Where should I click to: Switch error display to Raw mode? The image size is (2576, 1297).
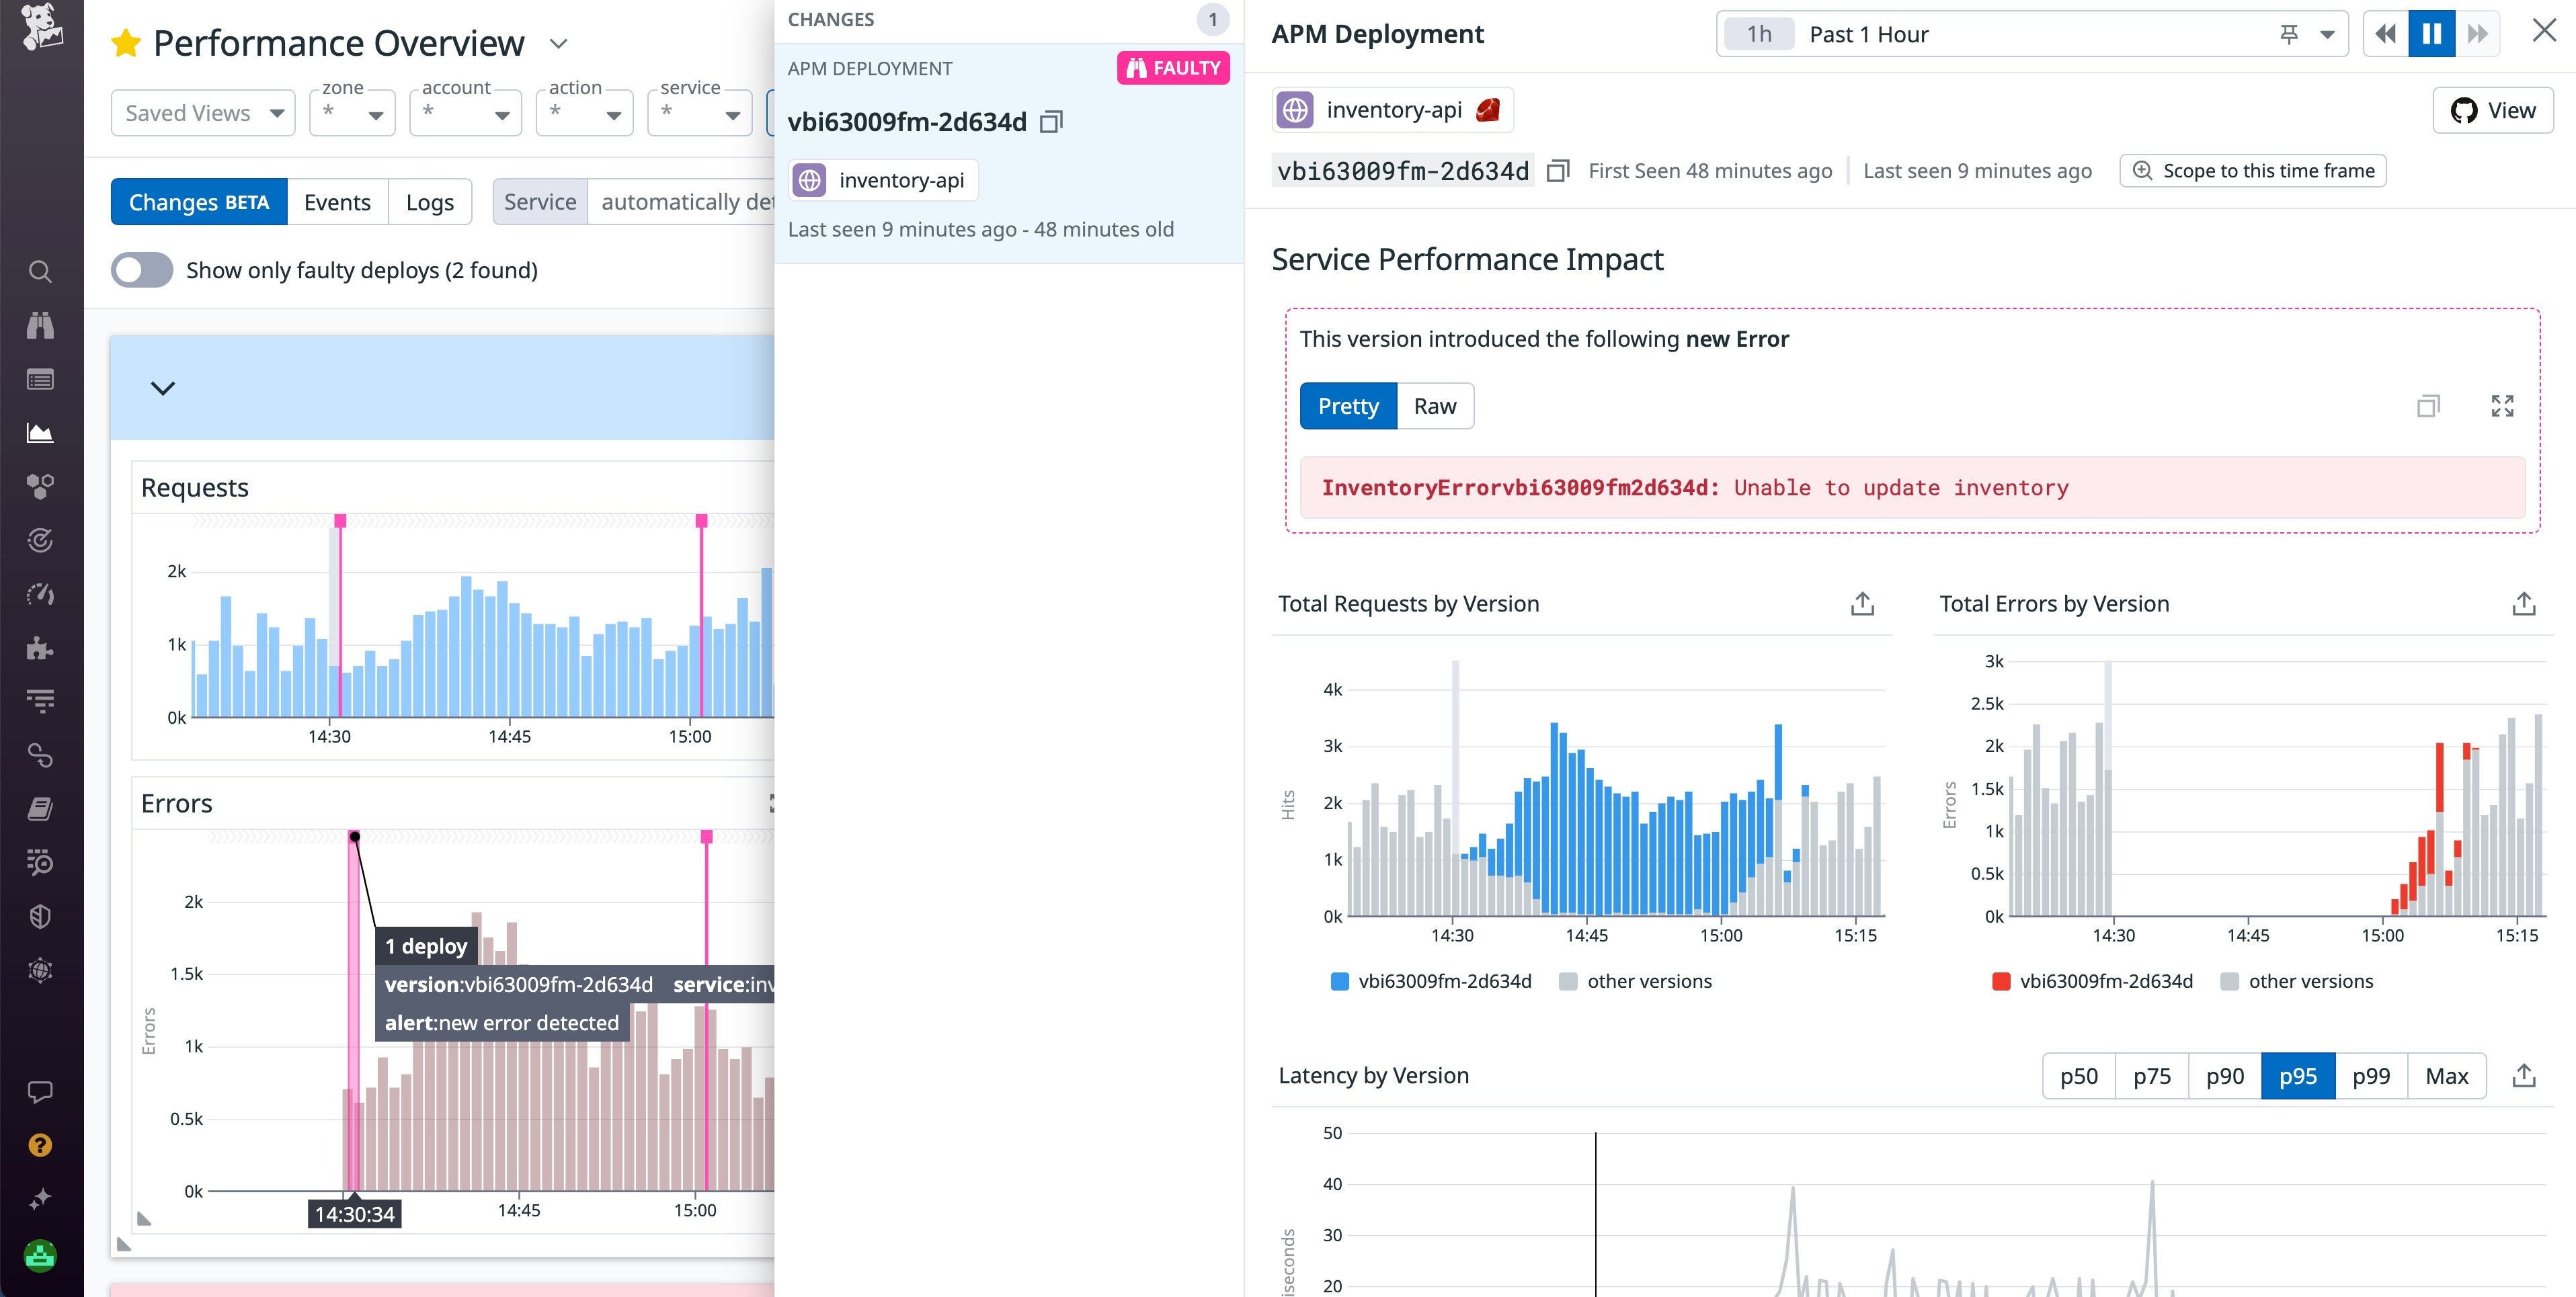(x=1434, y=406)
